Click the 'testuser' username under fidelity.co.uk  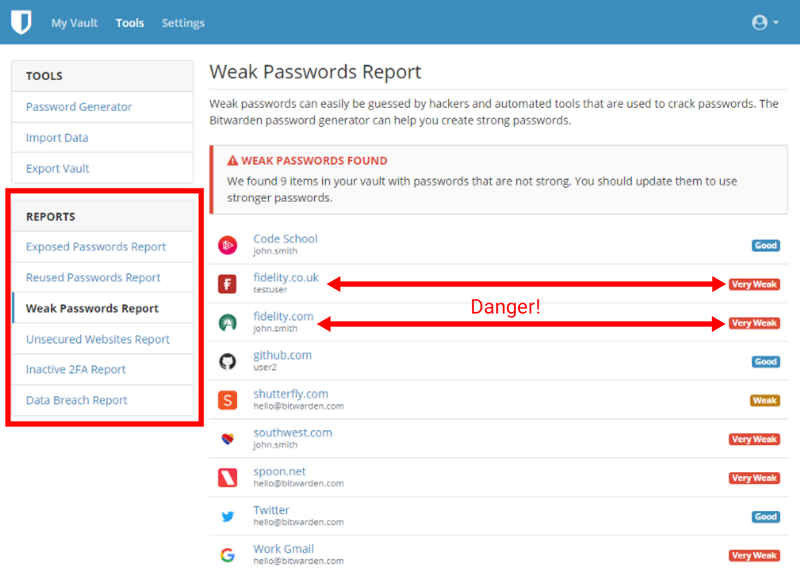tap(270, 290)
